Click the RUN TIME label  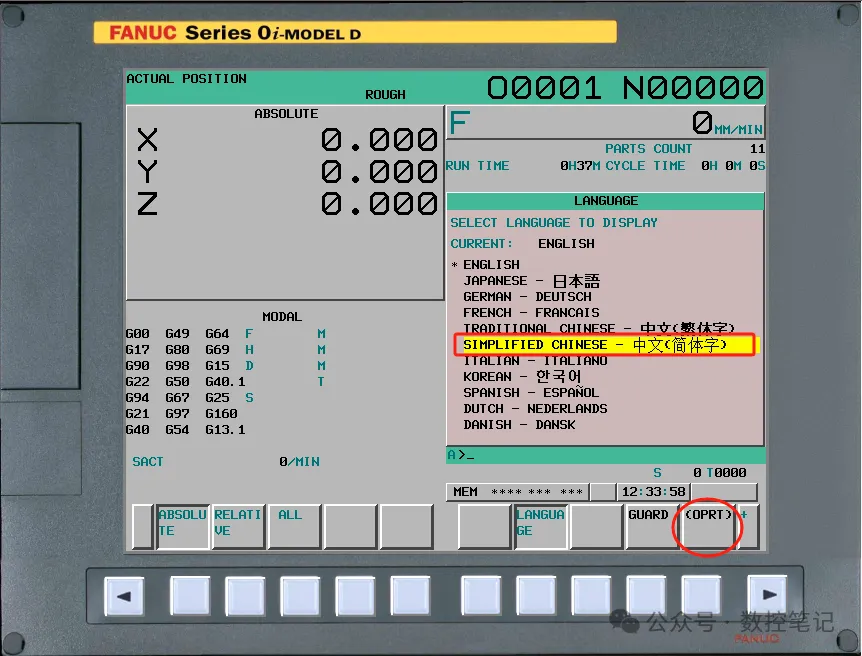477,166
